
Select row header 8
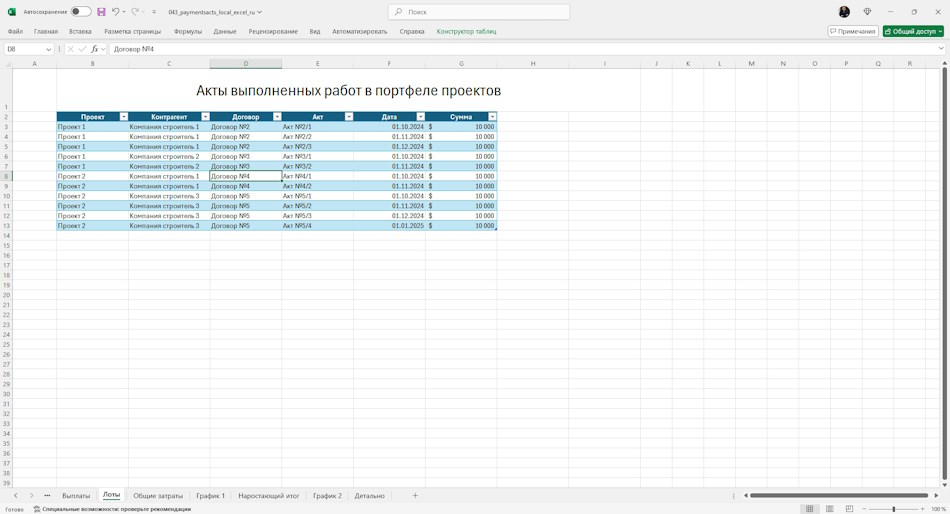[x=7, y=176]
